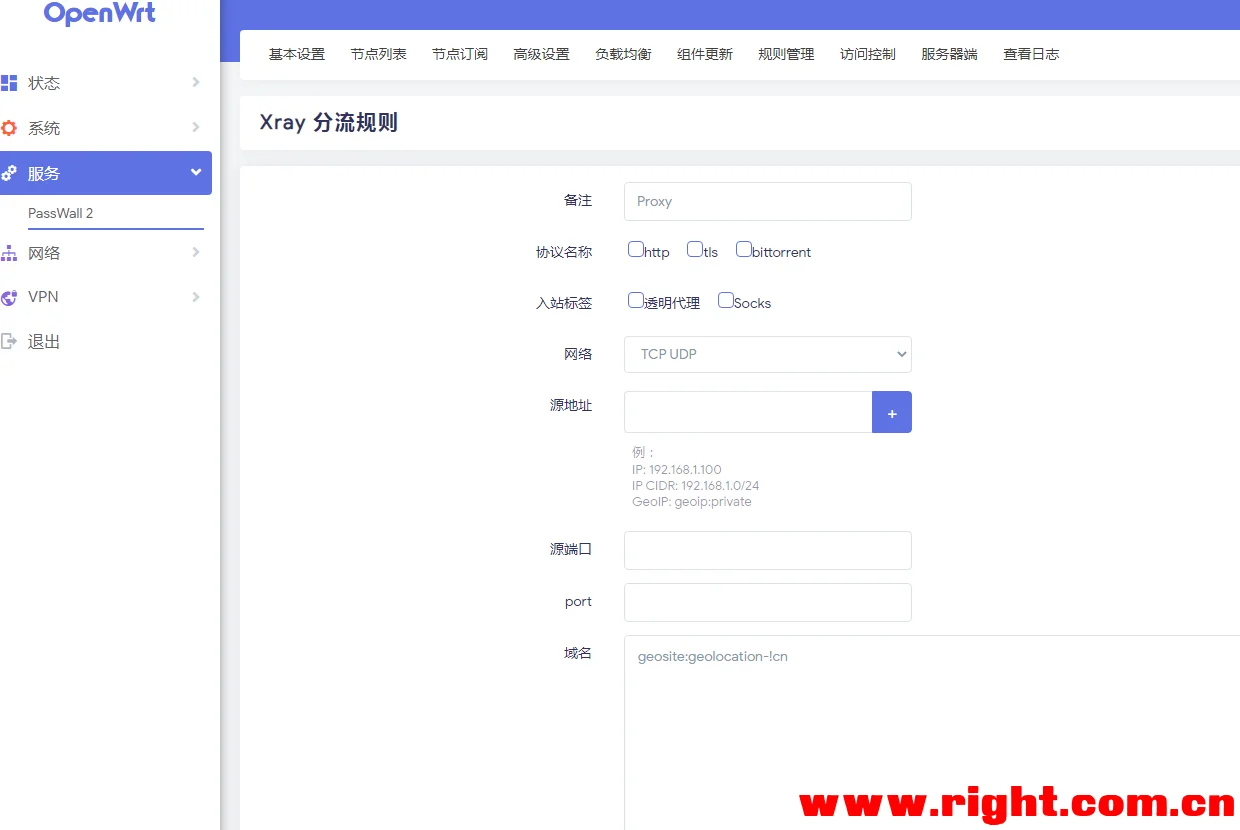The width and height of the screenshot is (1240, 830).
Task: Open the PassWall 2 link in sidebar
Action: coord(61,213)
